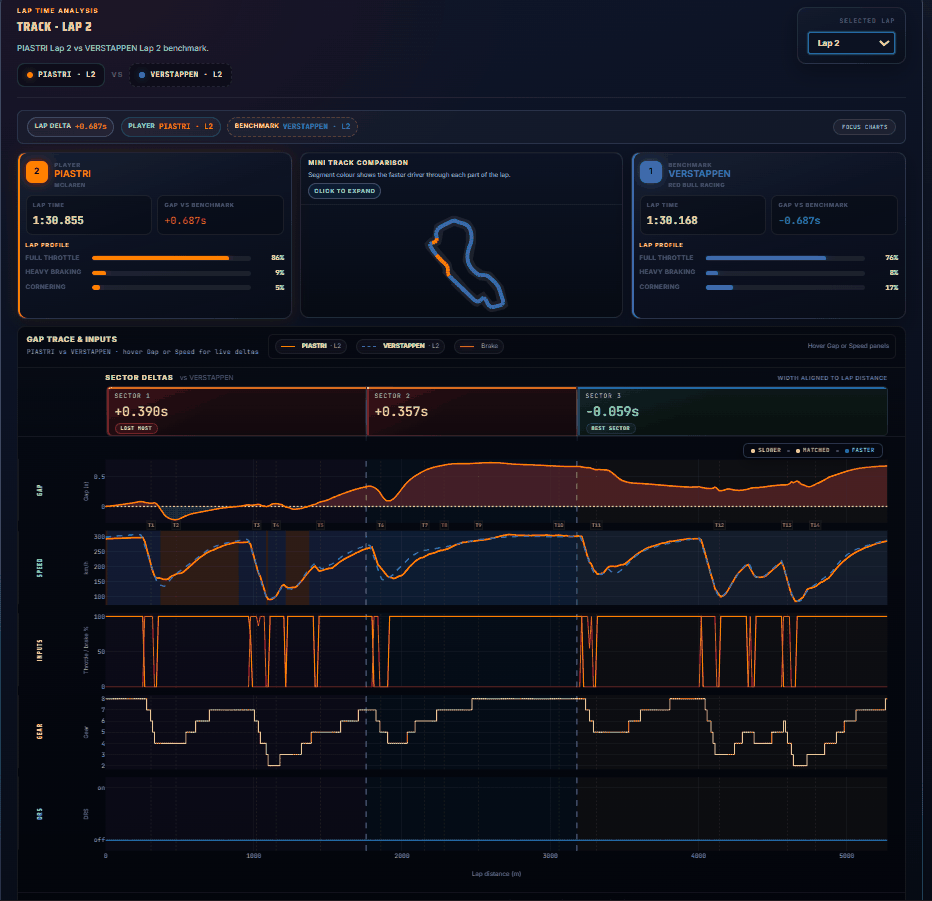Click Piastri's Heavy Braking 9% bar
The width and height of the screenshot is (932, 901).
click(x=171, y=273)
